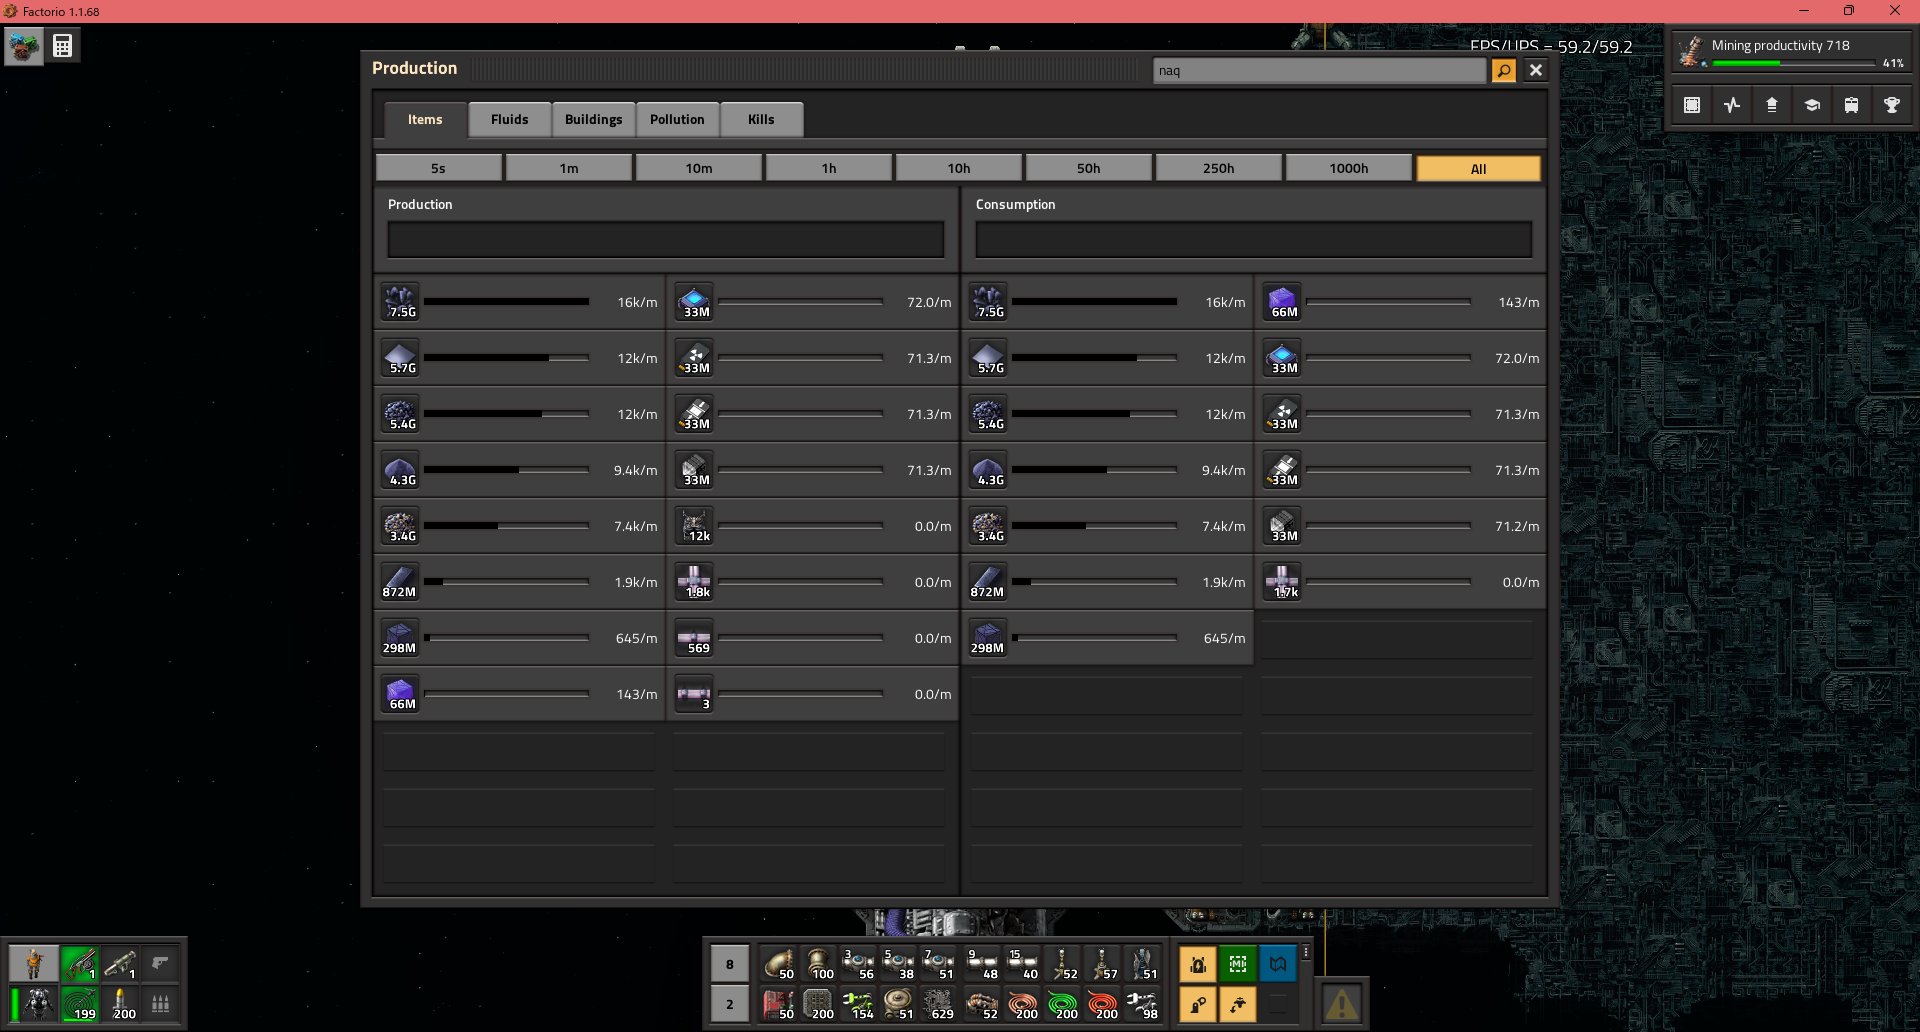Select the 10h time range
Image resolution: width=1920 pixels, height=1032 pixels.
tap(959, 168)
